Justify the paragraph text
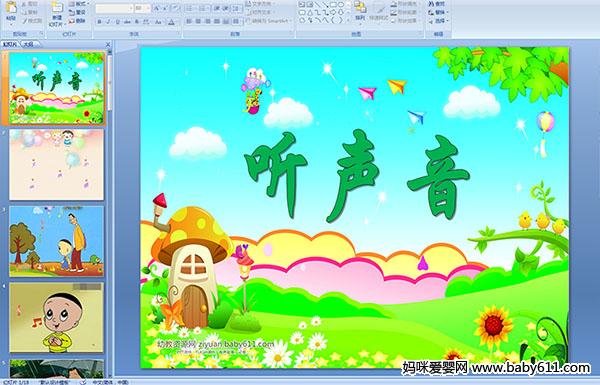The height and width of the screenshot is (385, 600). [x=217, y=21]
